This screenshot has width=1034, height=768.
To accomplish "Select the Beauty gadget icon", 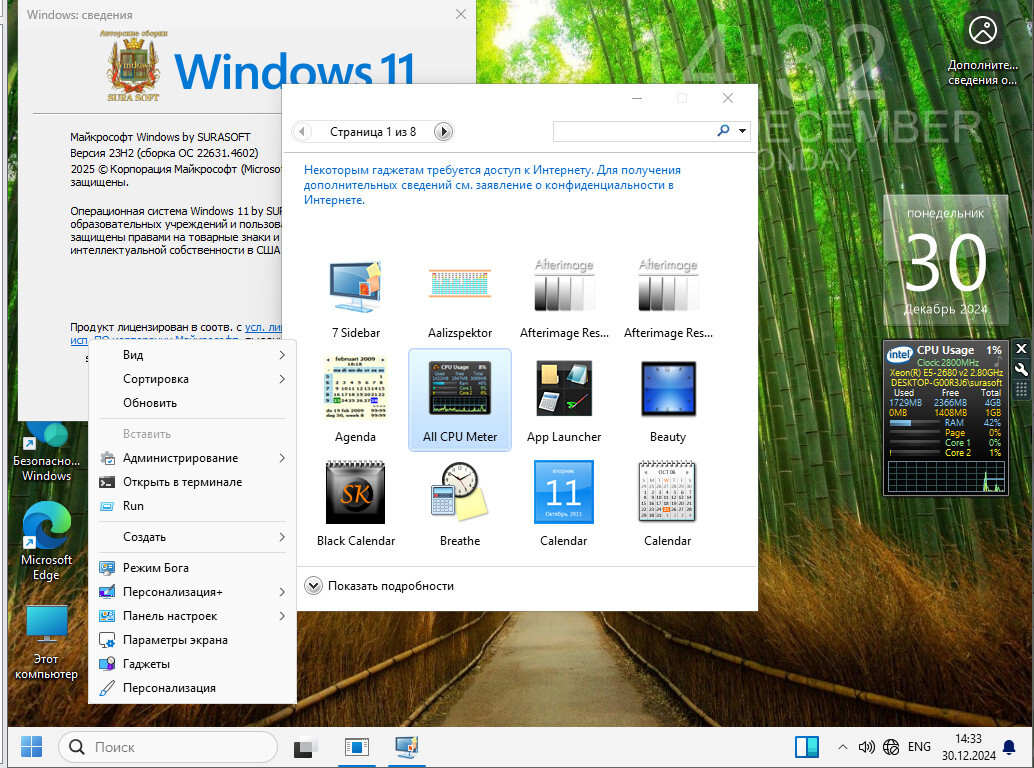I will click(668, 388).
